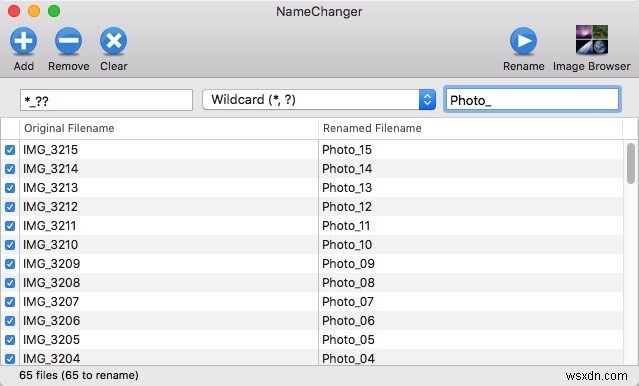Click the Photo_06 renamed filename
The image size is (639, 386).
tap(348, 321)
